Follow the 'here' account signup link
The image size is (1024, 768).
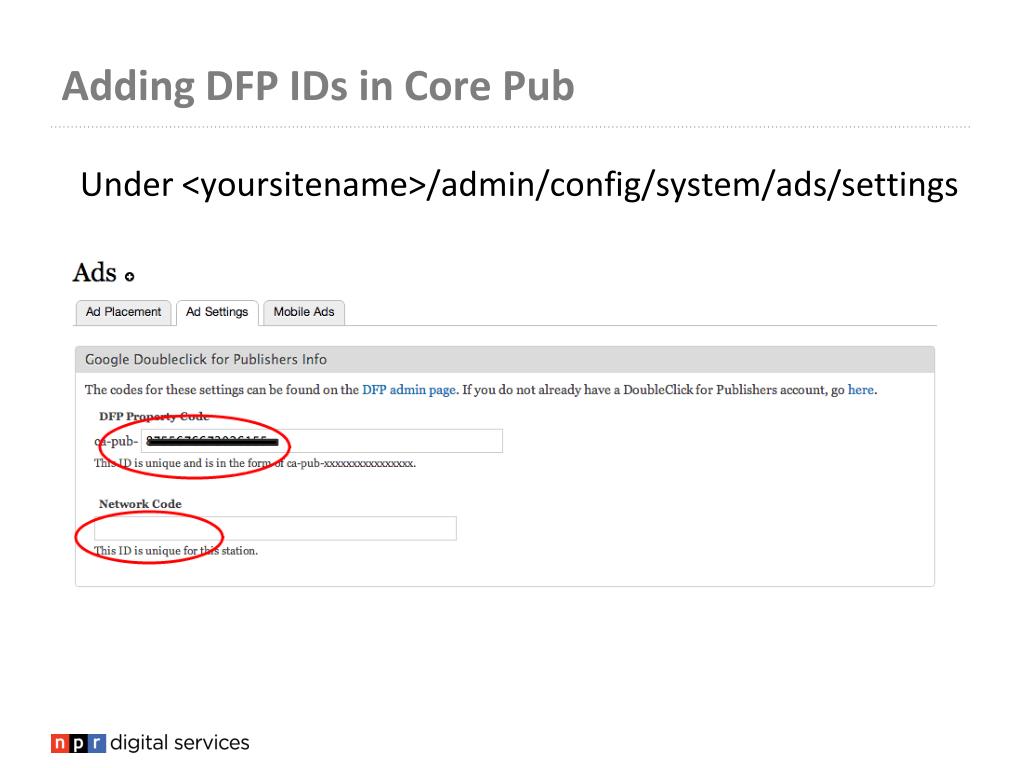click(x=861, y=390)
